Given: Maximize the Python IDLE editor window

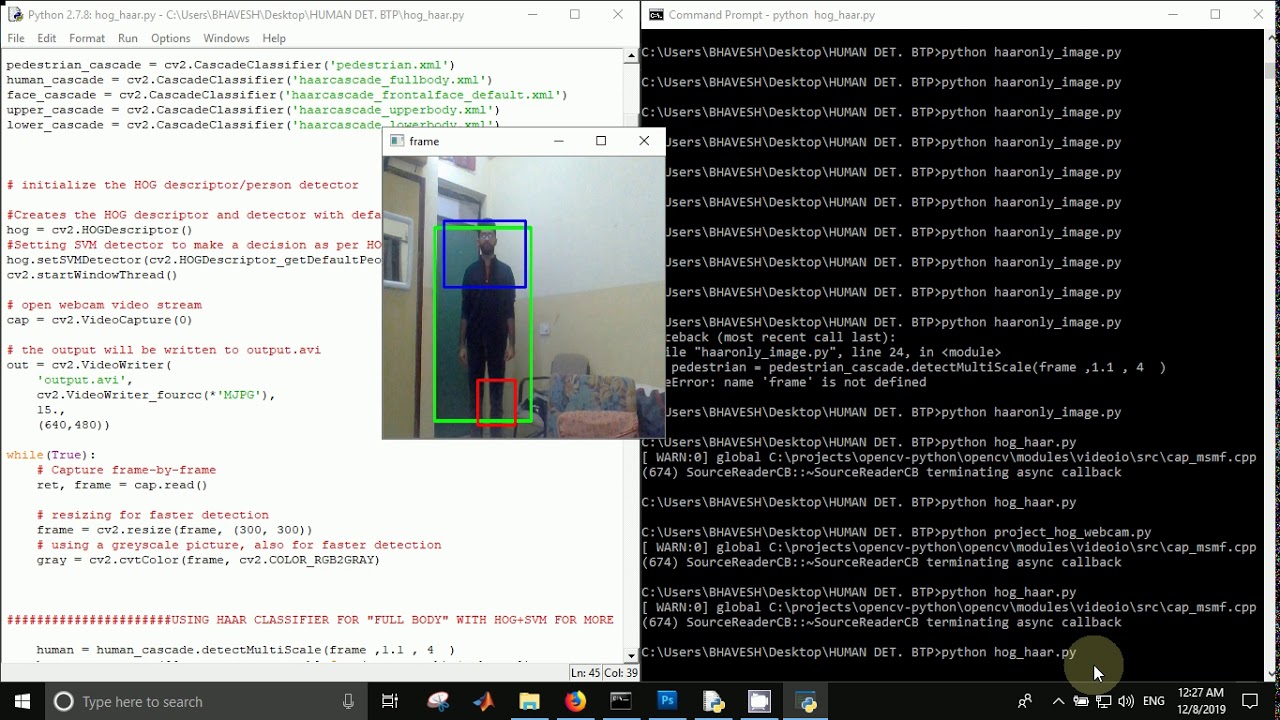Looking at the screenshot, I should (574, 15).
